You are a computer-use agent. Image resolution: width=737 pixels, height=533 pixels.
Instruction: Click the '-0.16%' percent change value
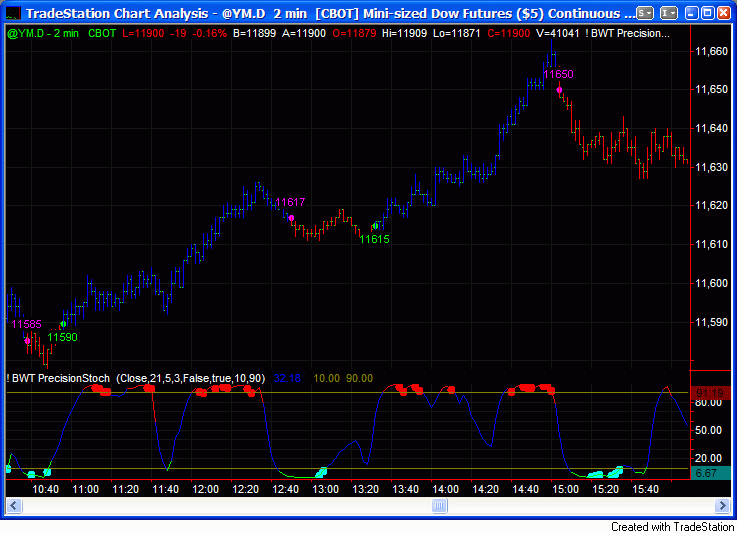tap(209, 33)
